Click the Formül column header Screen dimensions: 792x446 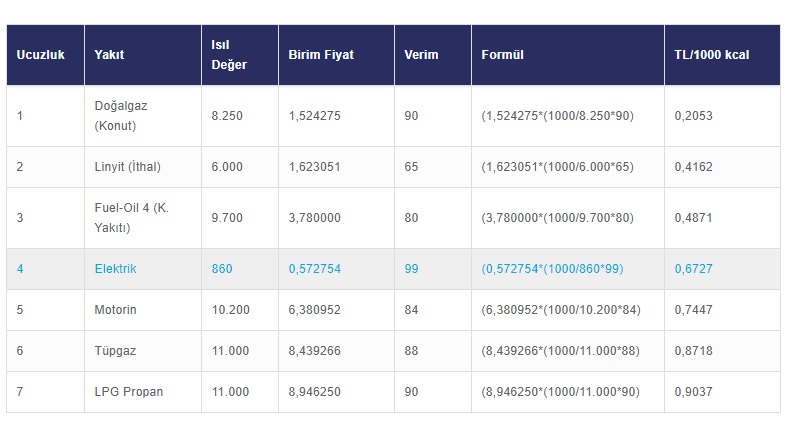point(503,55)
